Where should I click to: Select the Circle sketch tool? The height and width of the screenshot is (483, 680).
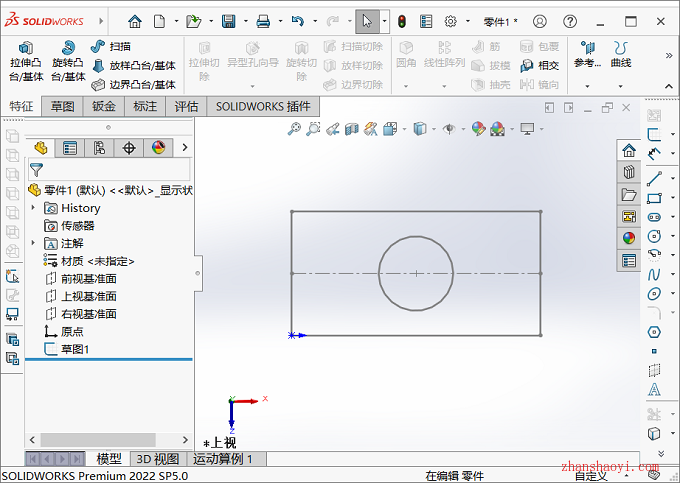click(x=654, y=236)
